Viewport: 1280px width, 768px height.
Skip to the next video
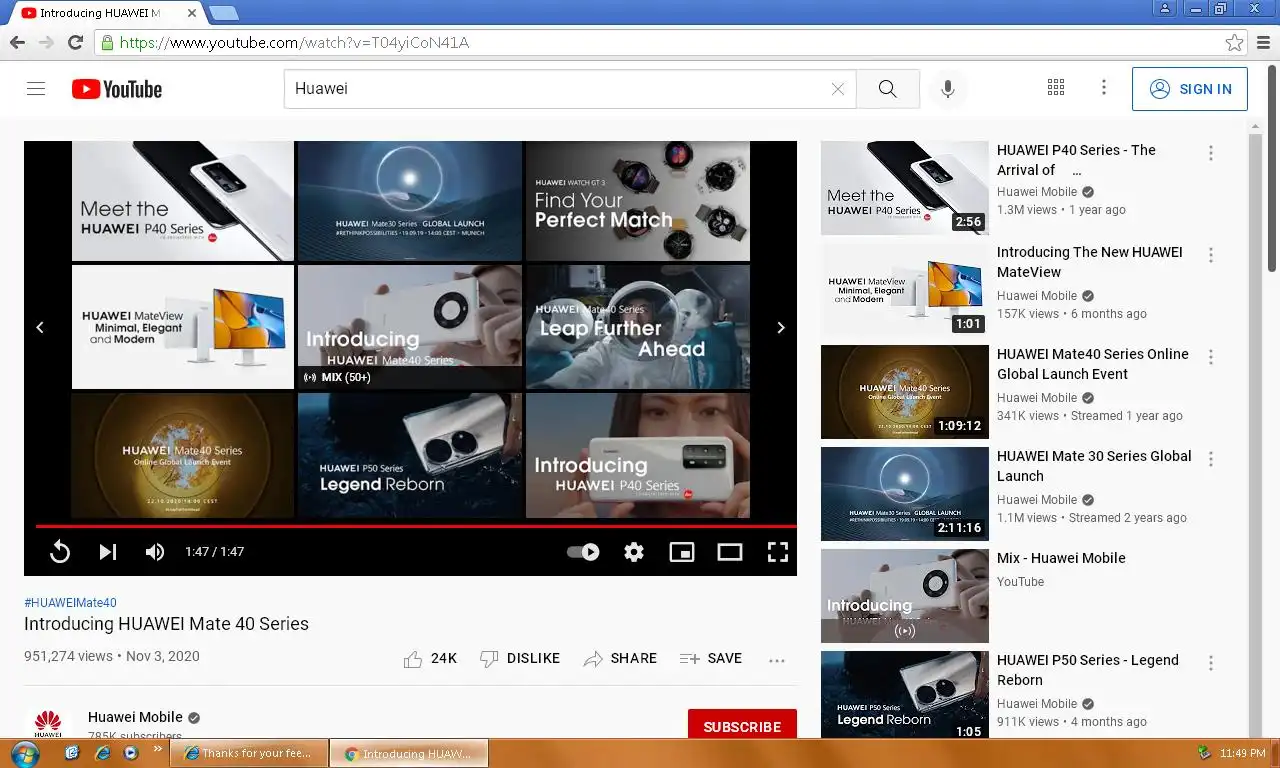pyautogui.click(x=108, y=552)
